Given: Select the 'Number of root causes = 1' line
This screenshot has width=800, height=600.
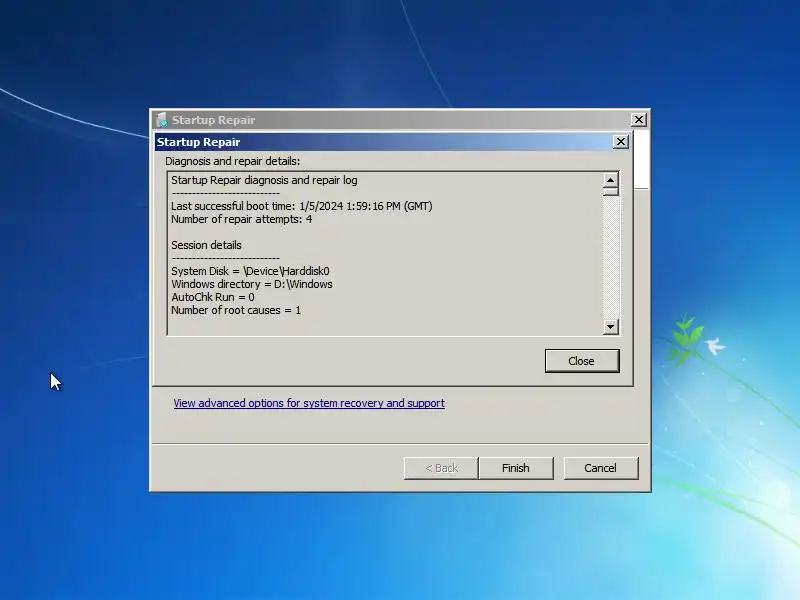Looking at the screenshot, I should [x=236, y=310].
